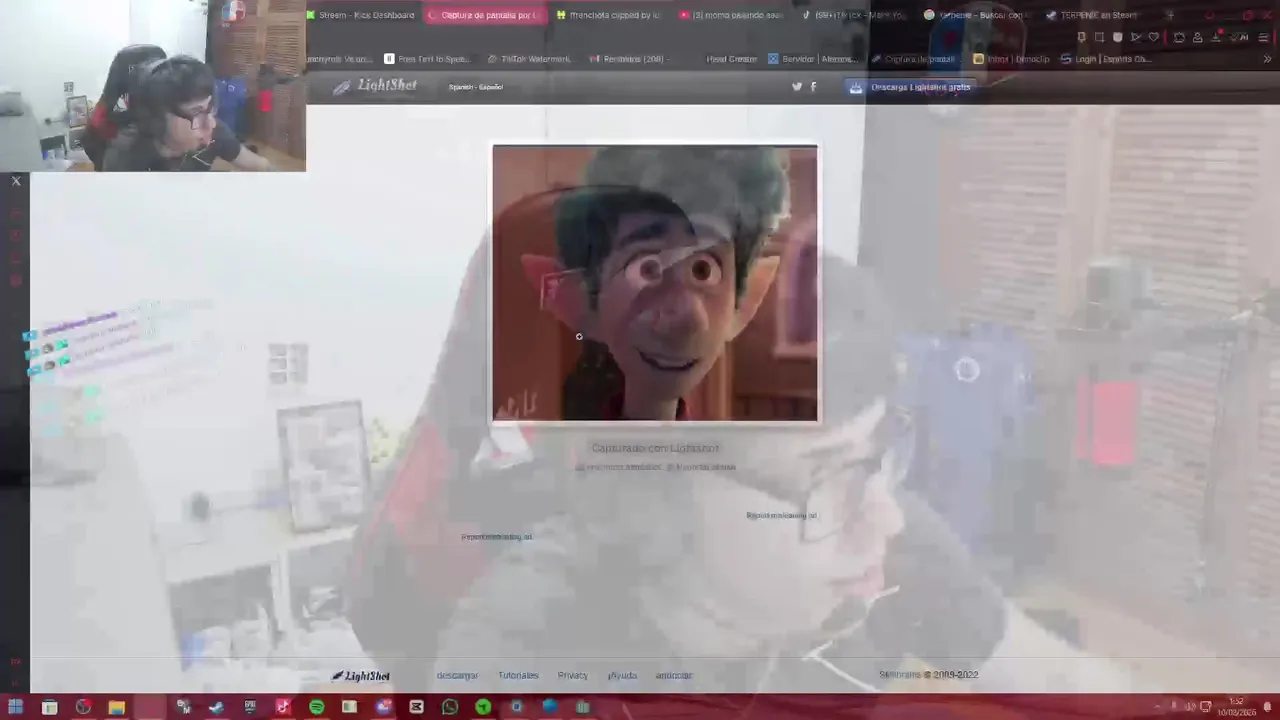Viewport: 1280px width, 720px height.
Task: Switch to the Stream - Kick Dashboard tab
Action: pyautogui.click(x=360, y=15)
